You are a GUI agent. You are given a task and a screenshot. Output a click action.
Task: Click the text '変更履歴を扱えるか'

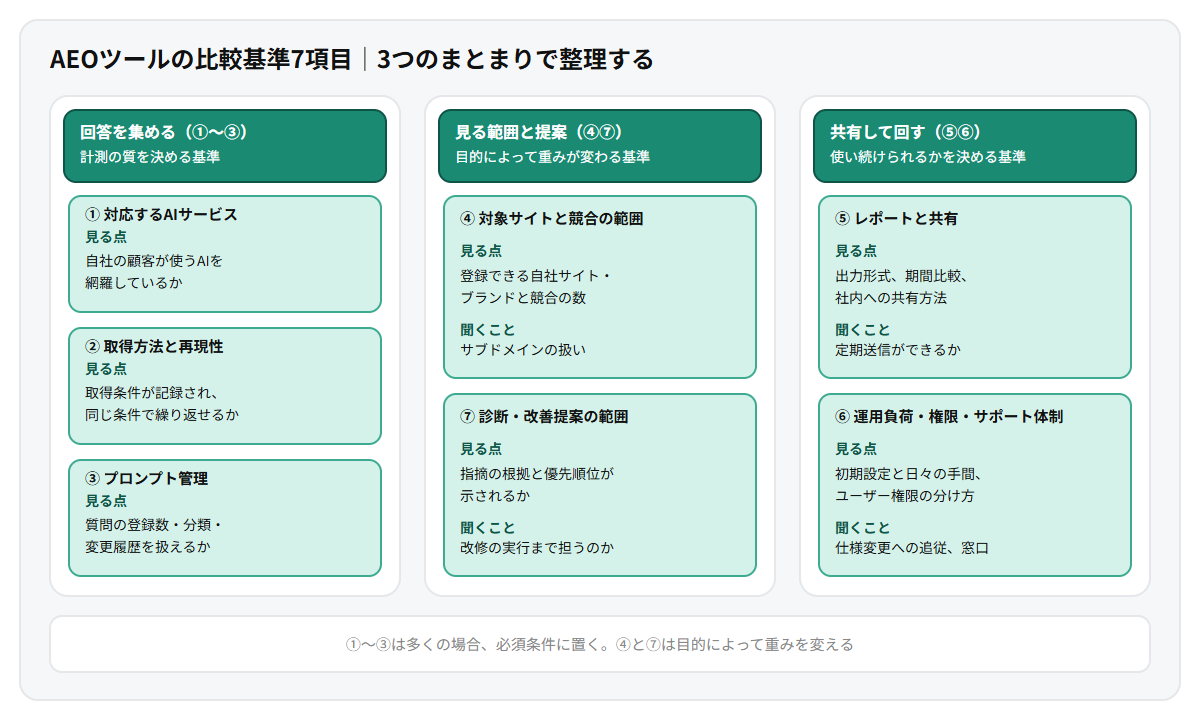point(148,546)
